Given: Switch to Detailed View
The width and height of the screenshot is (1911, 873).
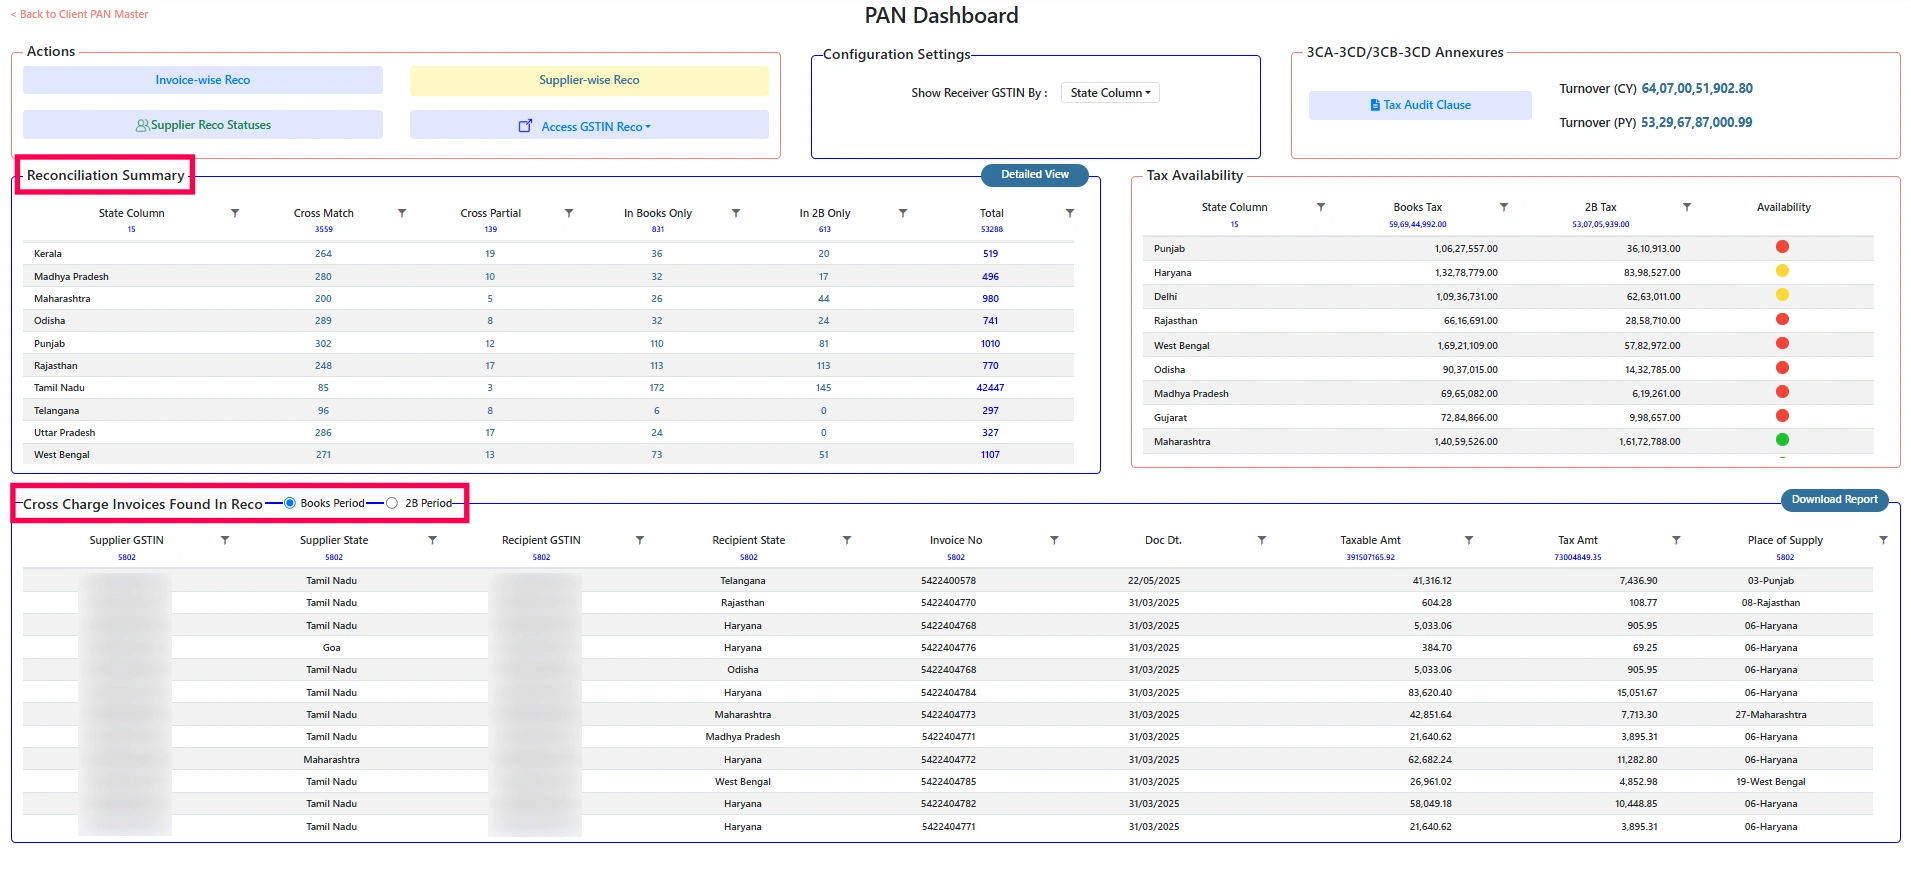Looking at the screenshot, I should (x=1035, y=175).
